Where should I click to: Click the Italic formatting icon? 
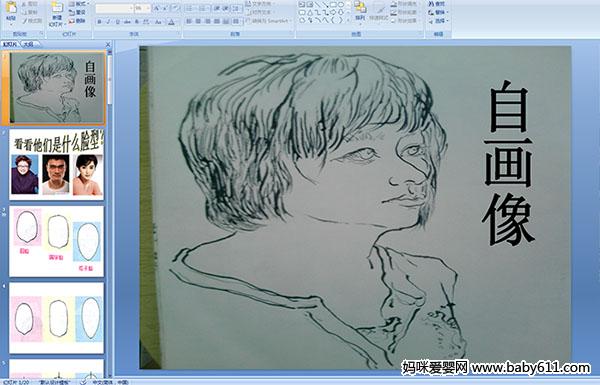pyautogui.click(x=108, y=22)
